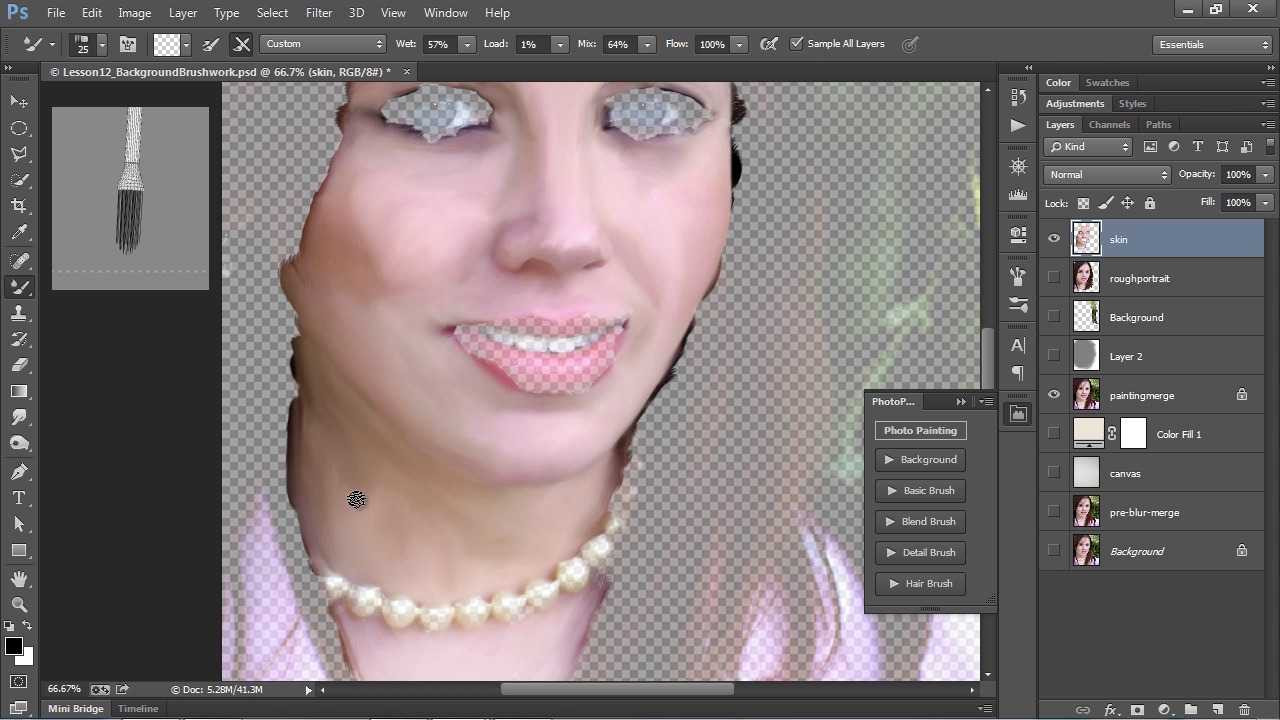The image size is (1280, 720).
Task: Open the Wet percentage dropdown arrow
Action: point(466,44)
